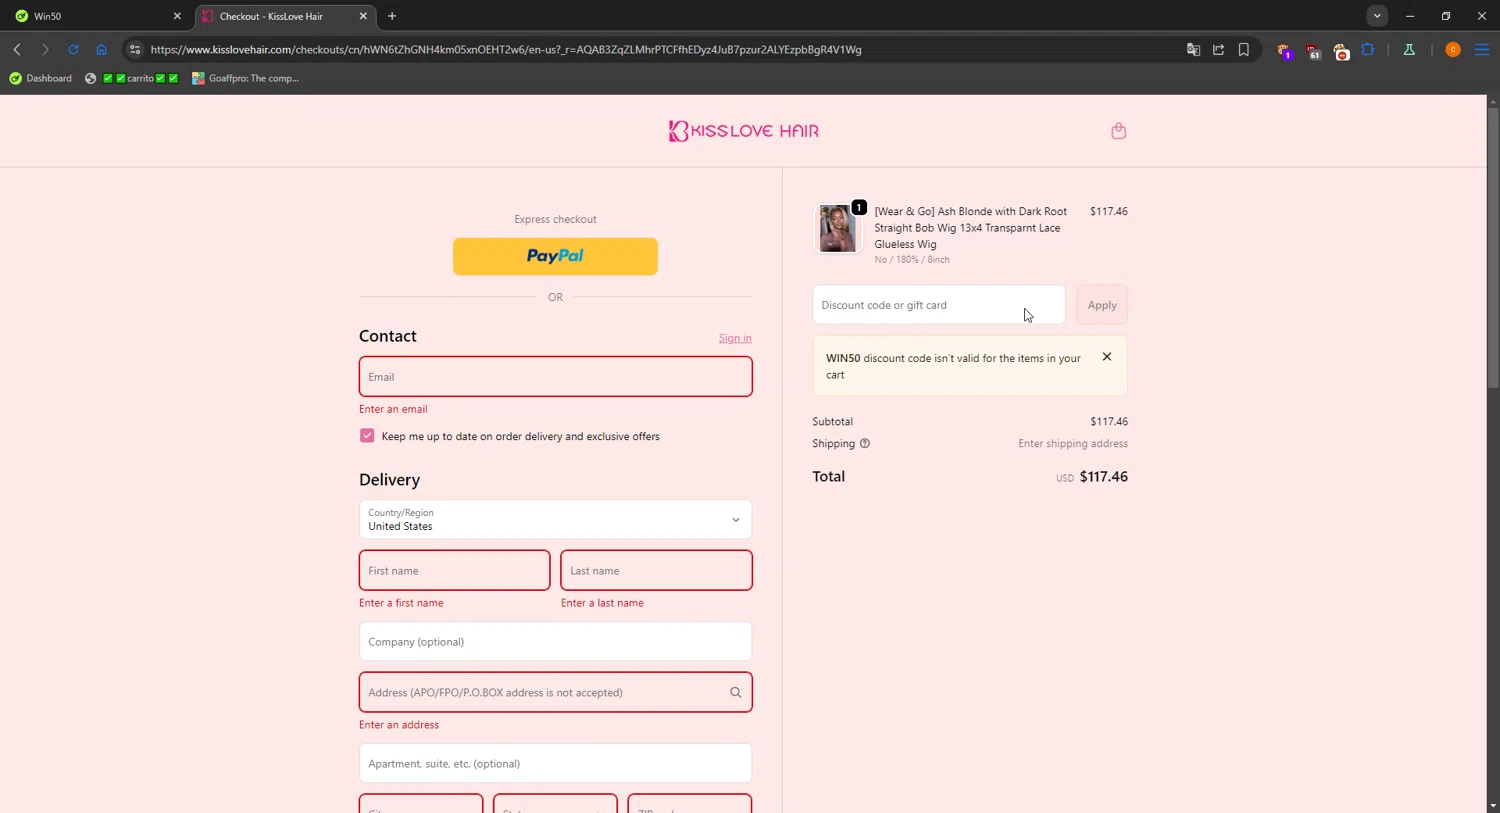Click the Sign in link
Viewport: 1500px width, 813px height.
[735, 338]
